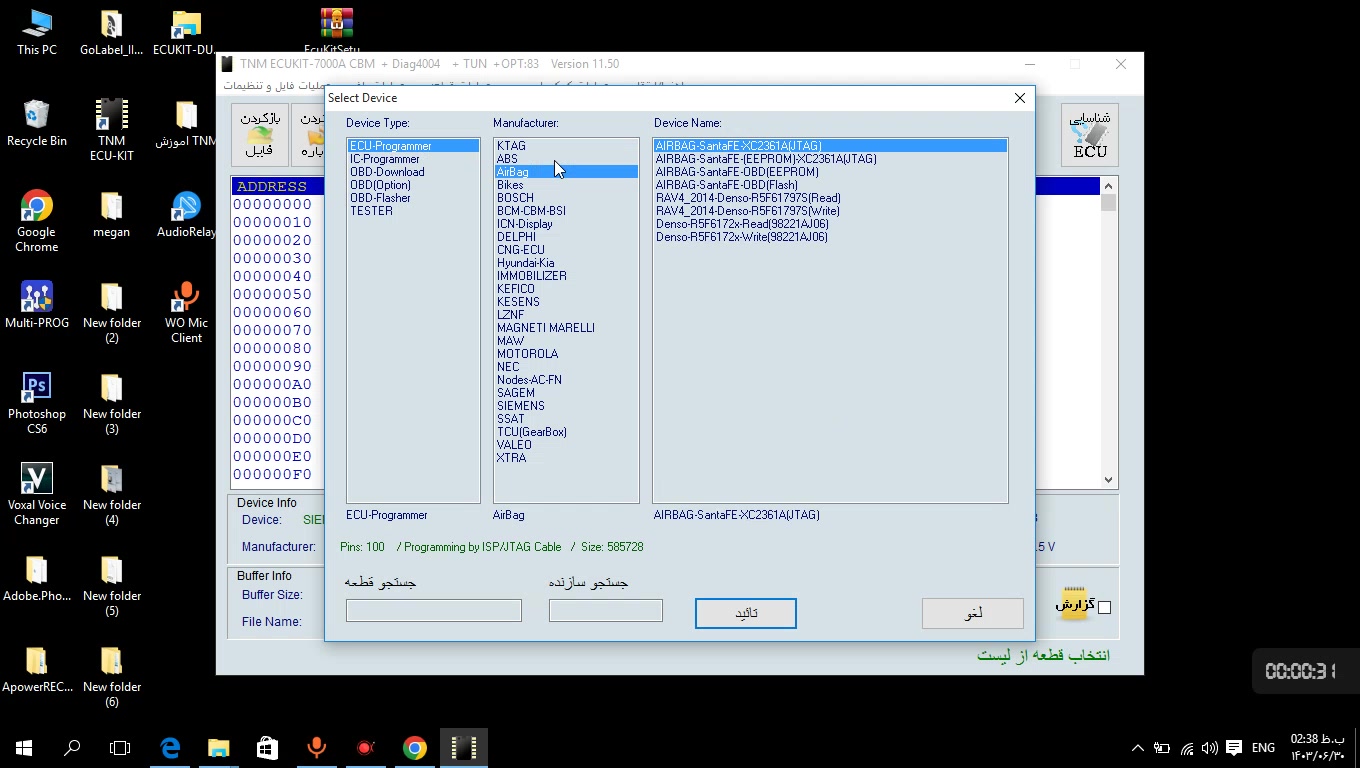Open WO Mic Client desktop shortcut
Image resolution: width=1360 pixels, height=768 pixels.
[186, 312]
